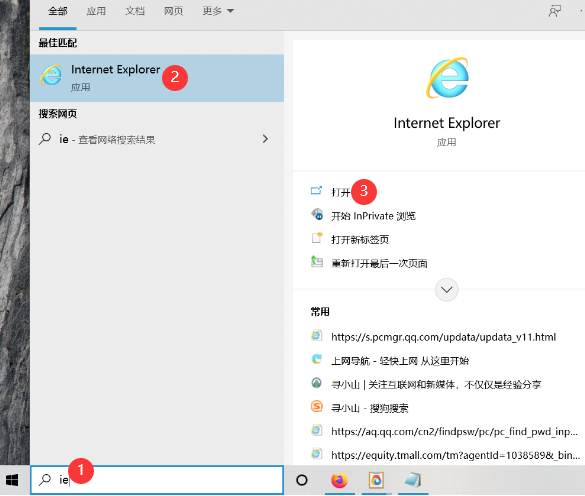
Task: Expand the ie web search result arrow
Action: tap(265, 139)
